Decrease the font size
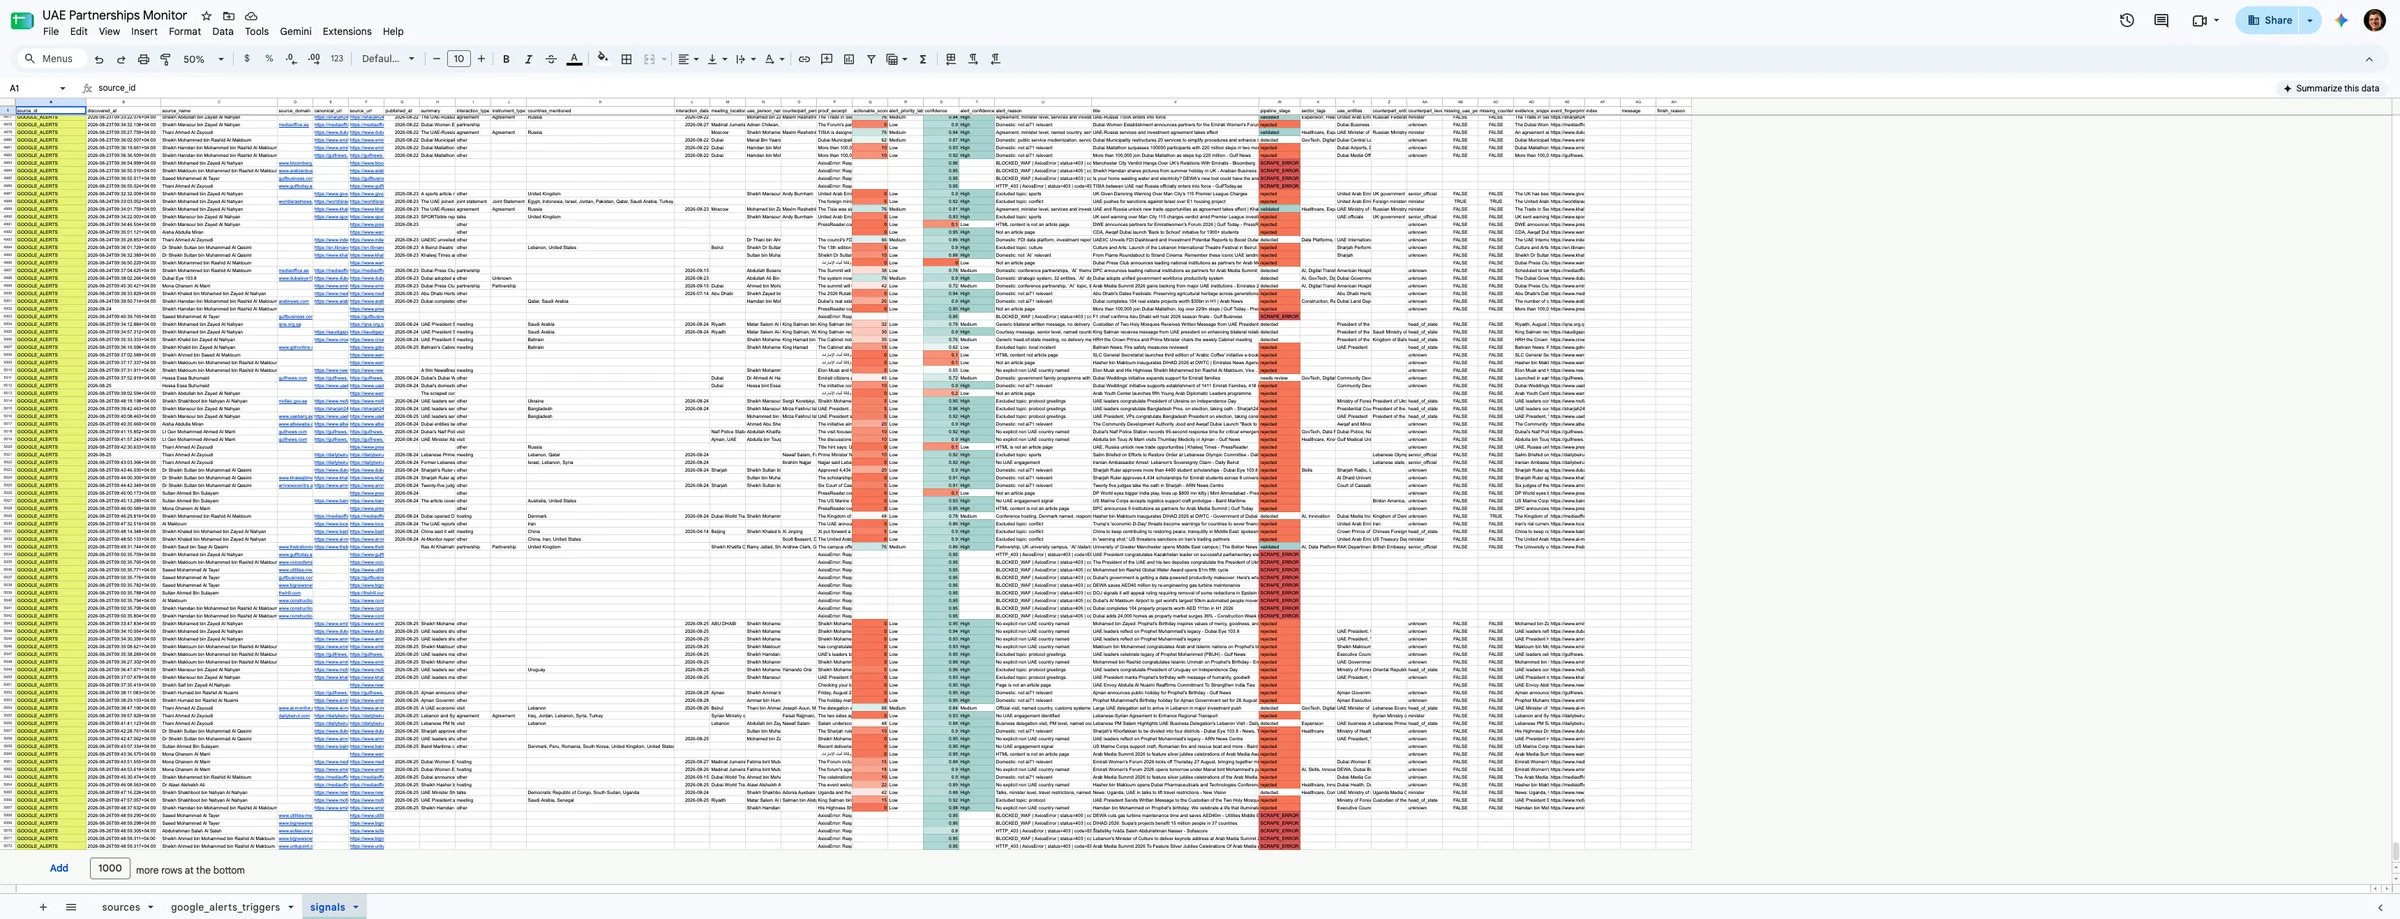The height and width of the screenshot is (919, 2400). [436, 59]
